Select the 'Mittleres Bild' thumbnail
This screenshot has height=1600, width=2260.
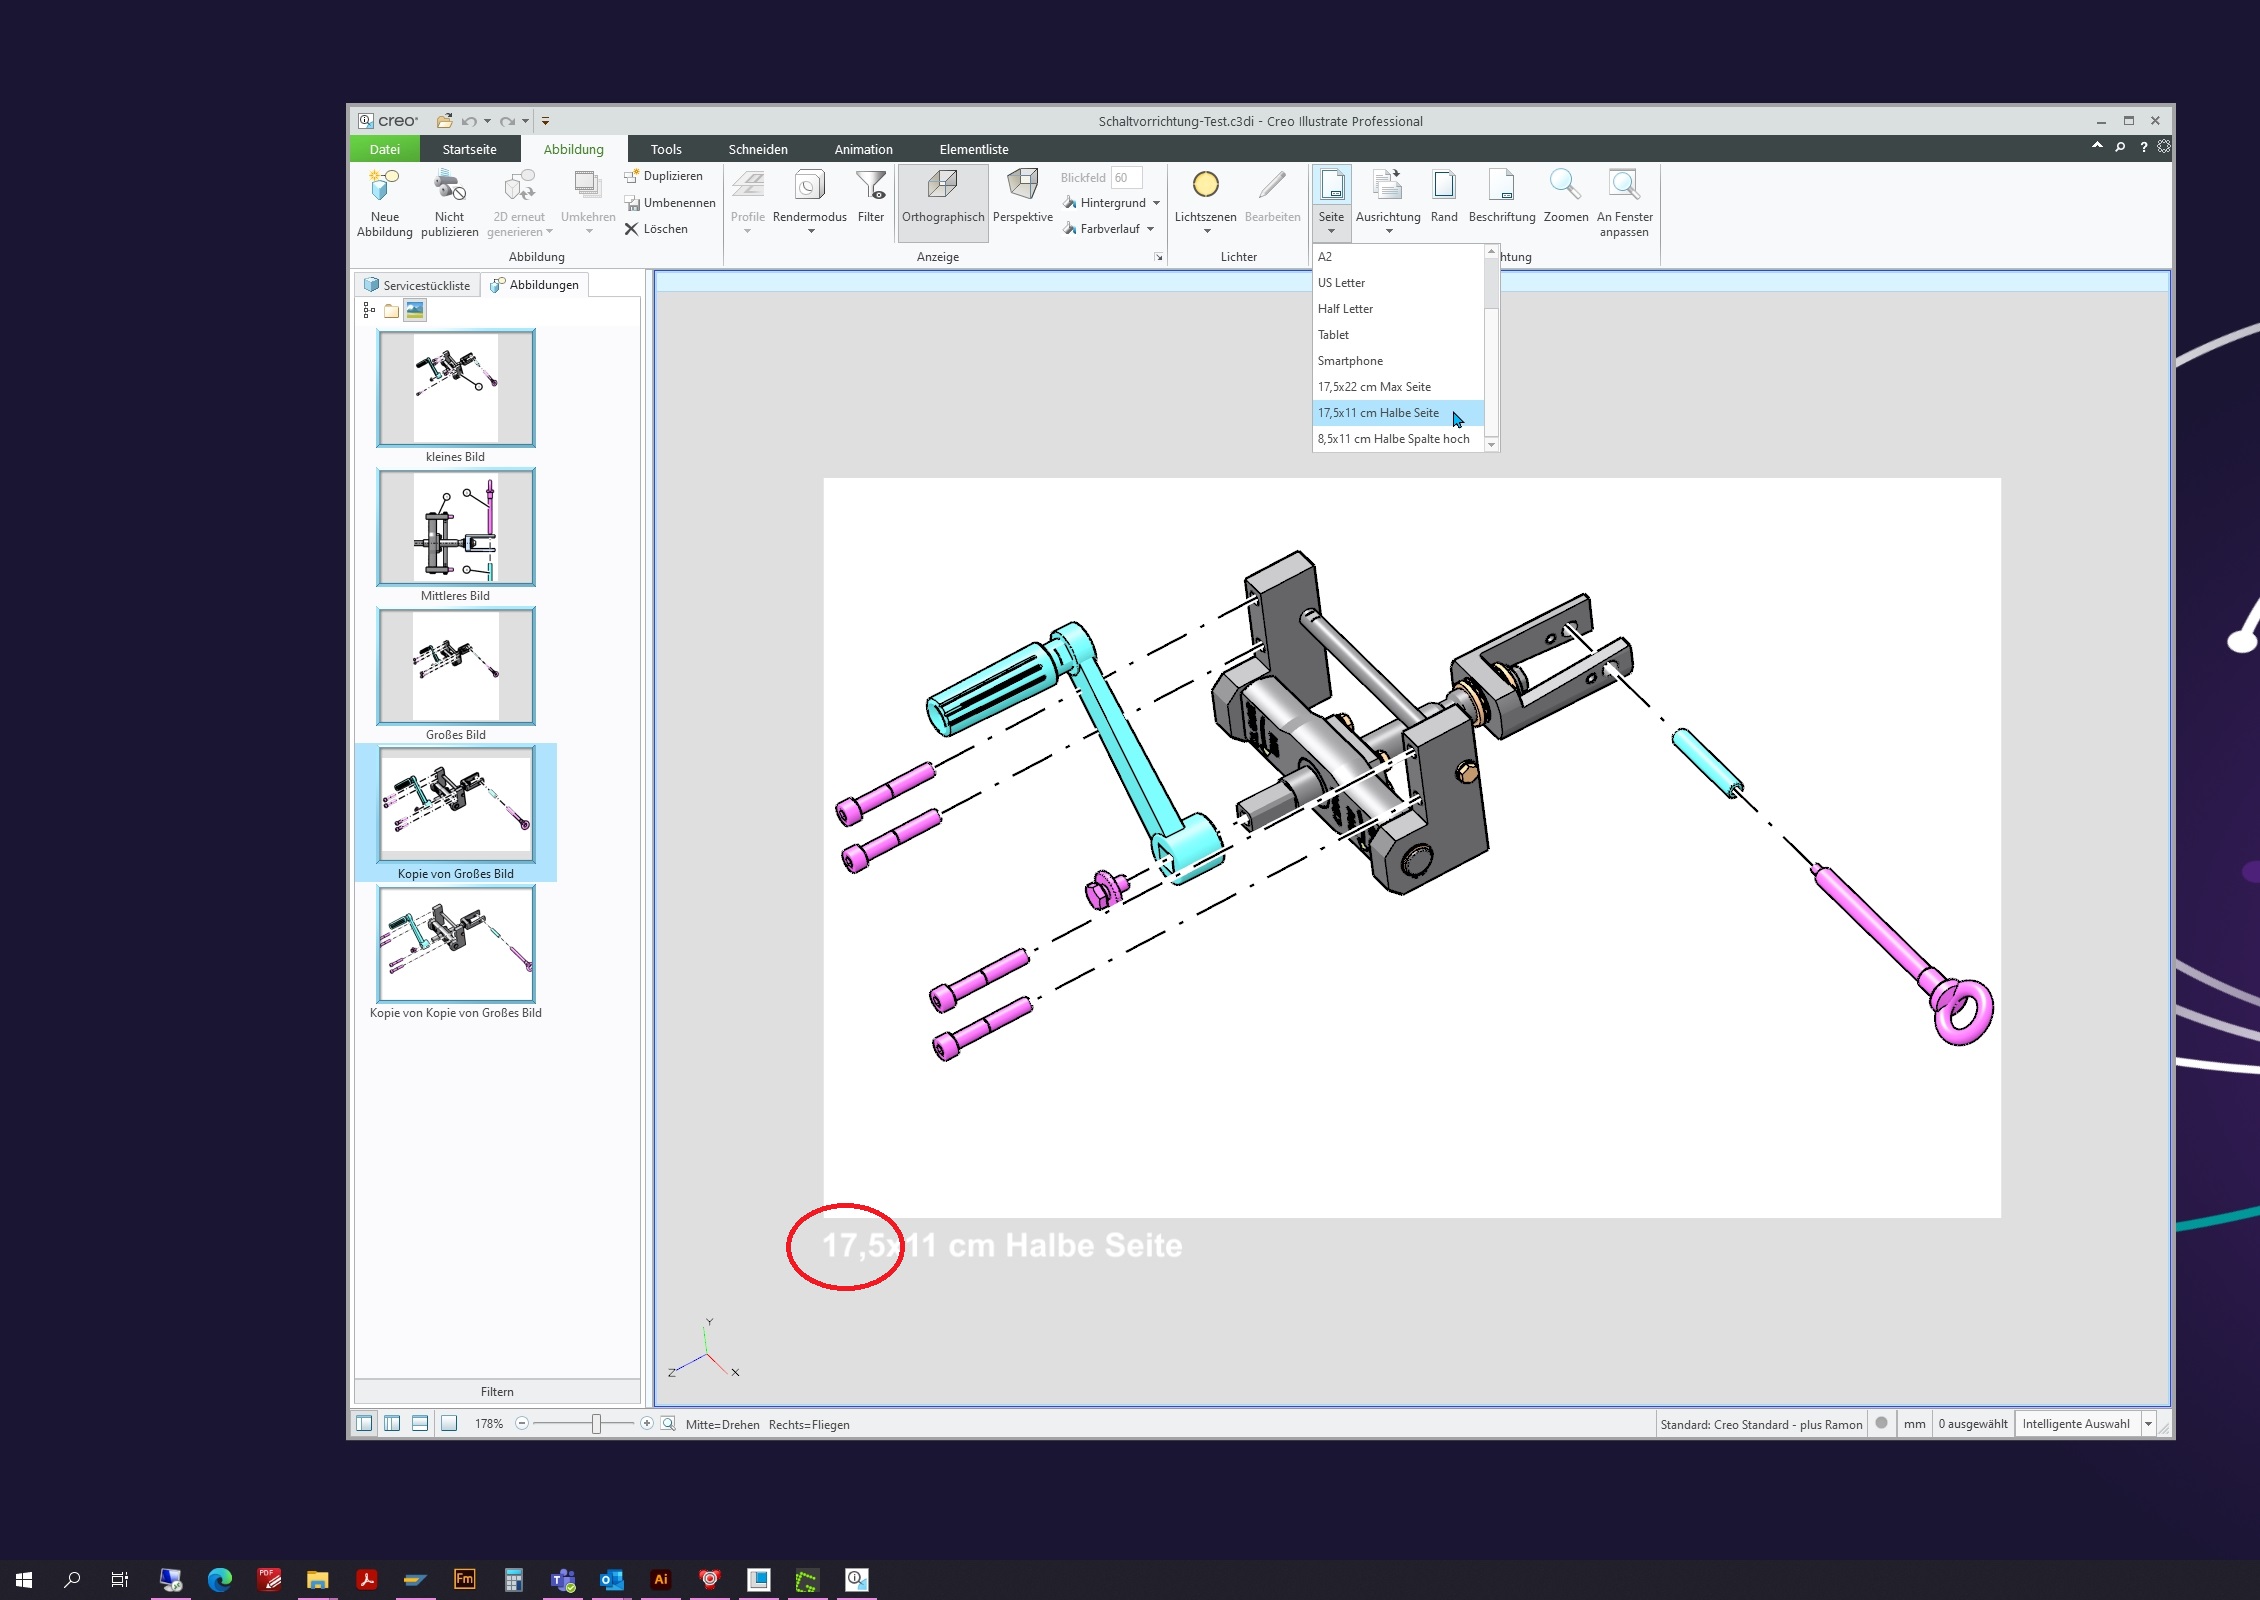[x=455, y=527]
